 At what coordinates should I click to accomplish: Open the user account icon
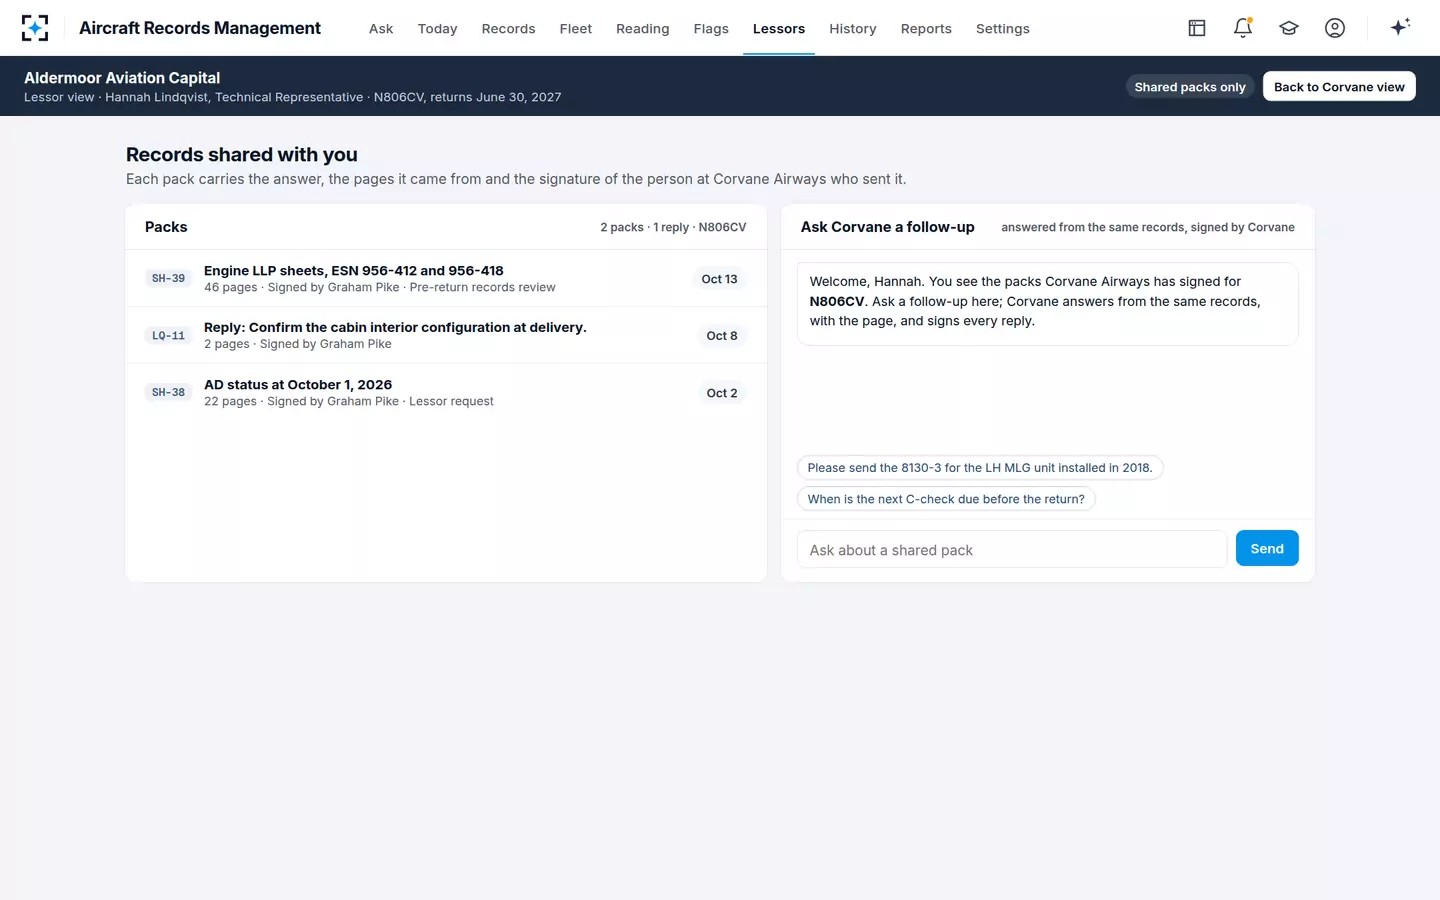[x=1335, y=28]
